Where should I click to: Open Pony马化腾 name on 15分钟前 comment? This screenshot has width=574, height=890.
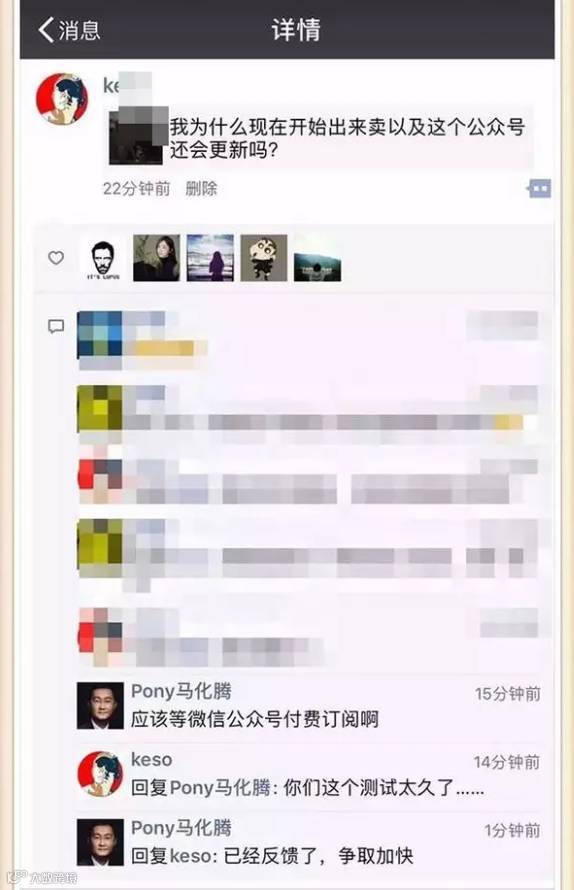click(181, 691)
